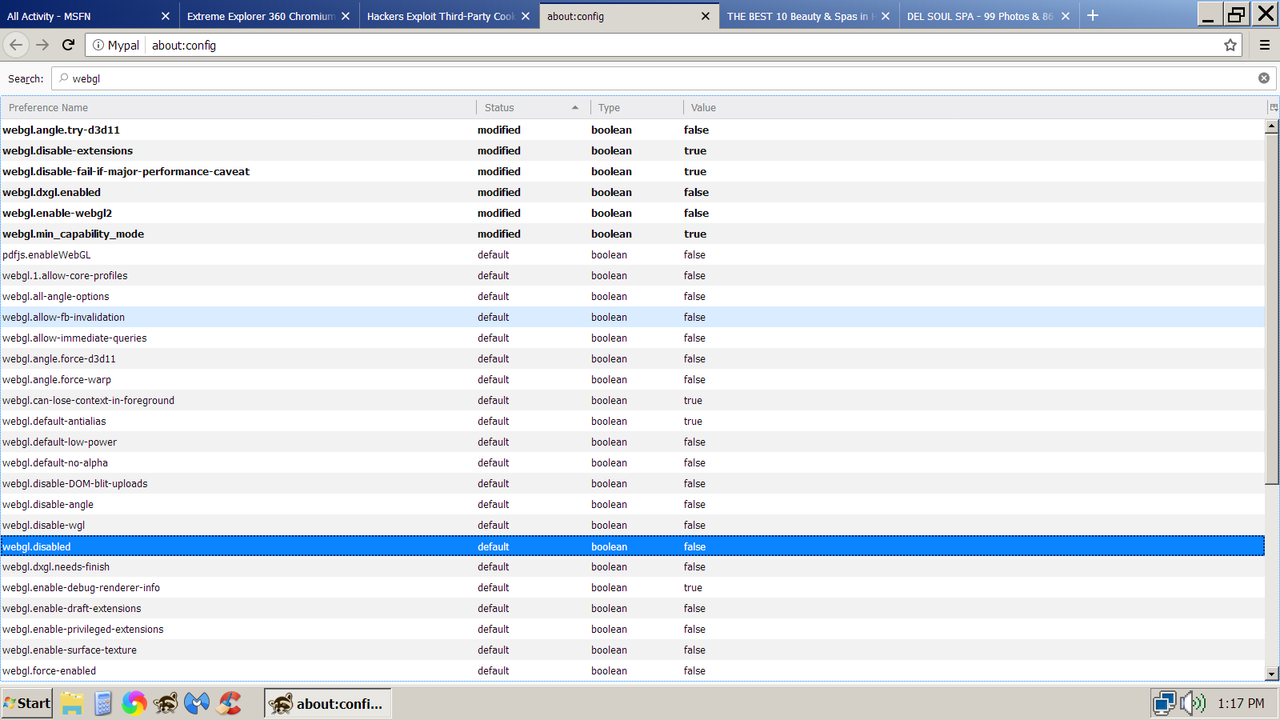The height and width of the screenshot is (720, 1280).
Task: Select the webgl.min_capability_mode row
Action: (633, 234)
